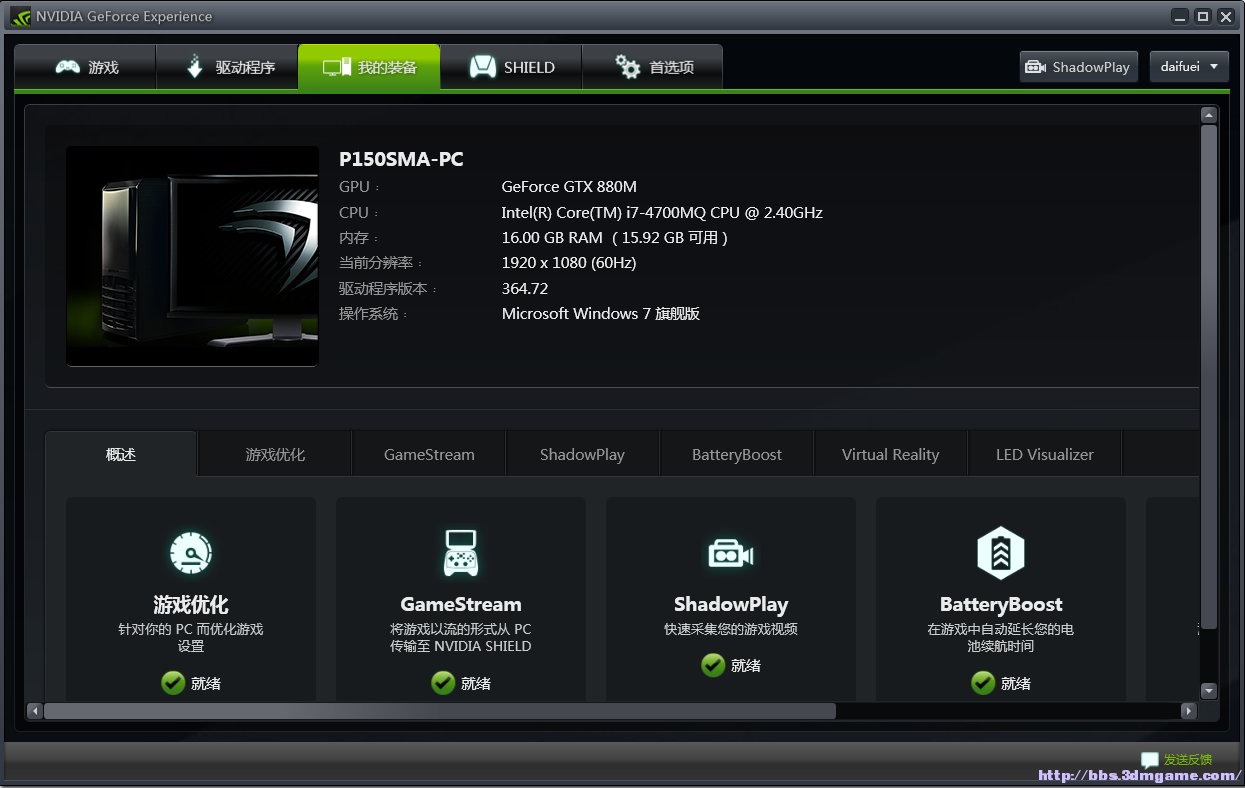
Task: Minimize the GeForce Experience window
Action: [1181, 16]
